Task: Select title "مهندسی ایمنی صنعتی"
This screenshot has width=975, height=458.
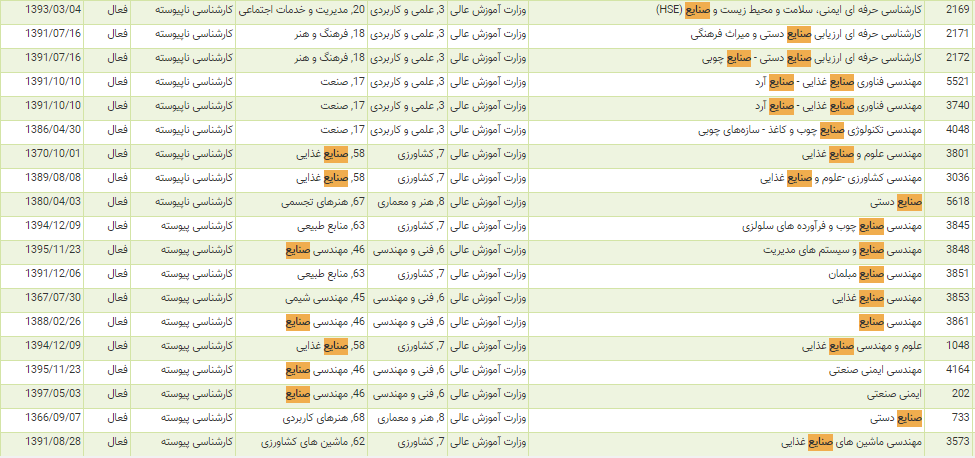Action: coord(876,370)
